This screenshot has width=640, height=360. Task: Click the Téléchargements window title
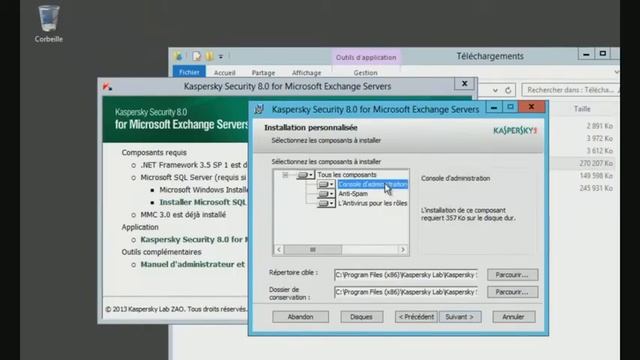[x=490, y=56]
